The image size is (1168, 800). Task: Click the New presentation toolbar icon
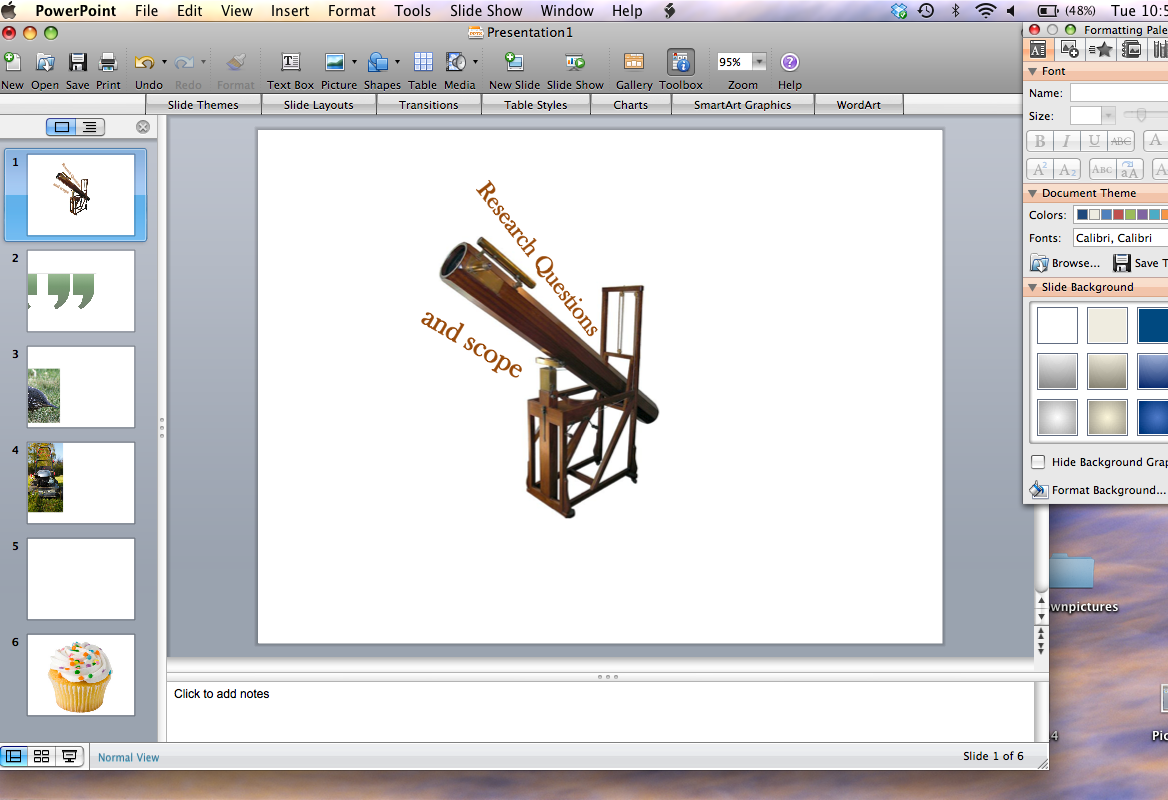pyautogui.click(x=12, y=63)
